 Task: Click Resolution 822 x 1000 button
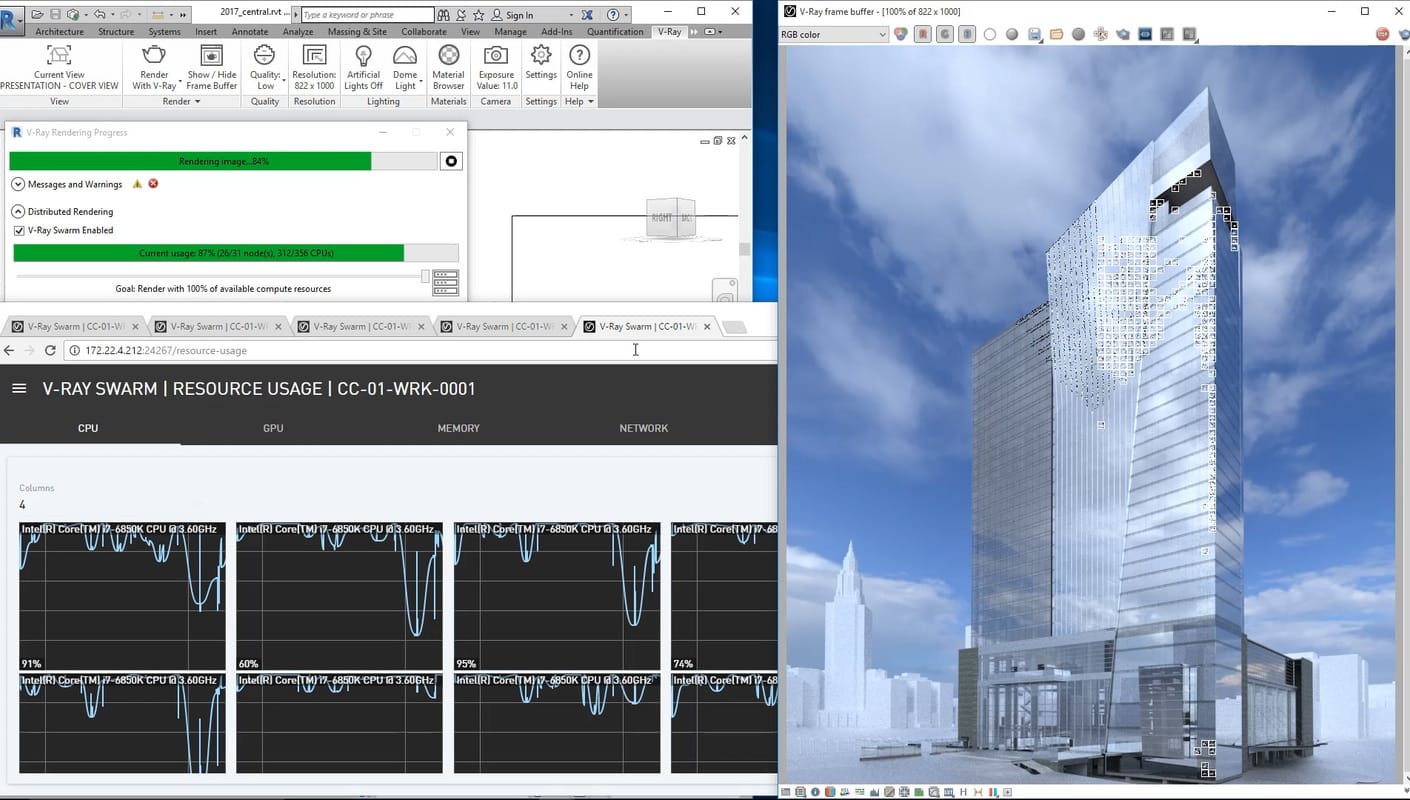click(x=314, y=68)
